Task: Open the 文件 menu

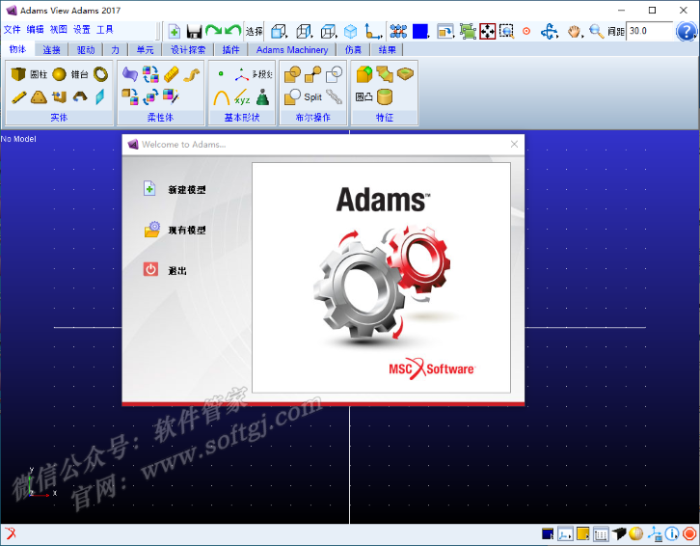Action: (12, 30)
